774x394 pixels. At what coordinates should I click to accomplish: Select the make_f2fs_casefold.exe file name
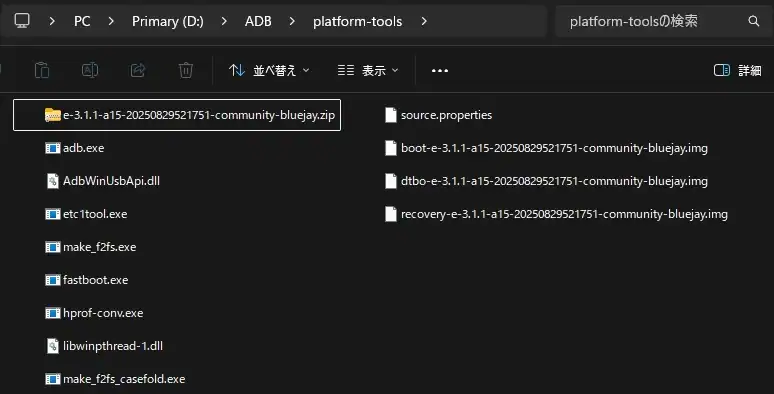click(x=124, y=379)
